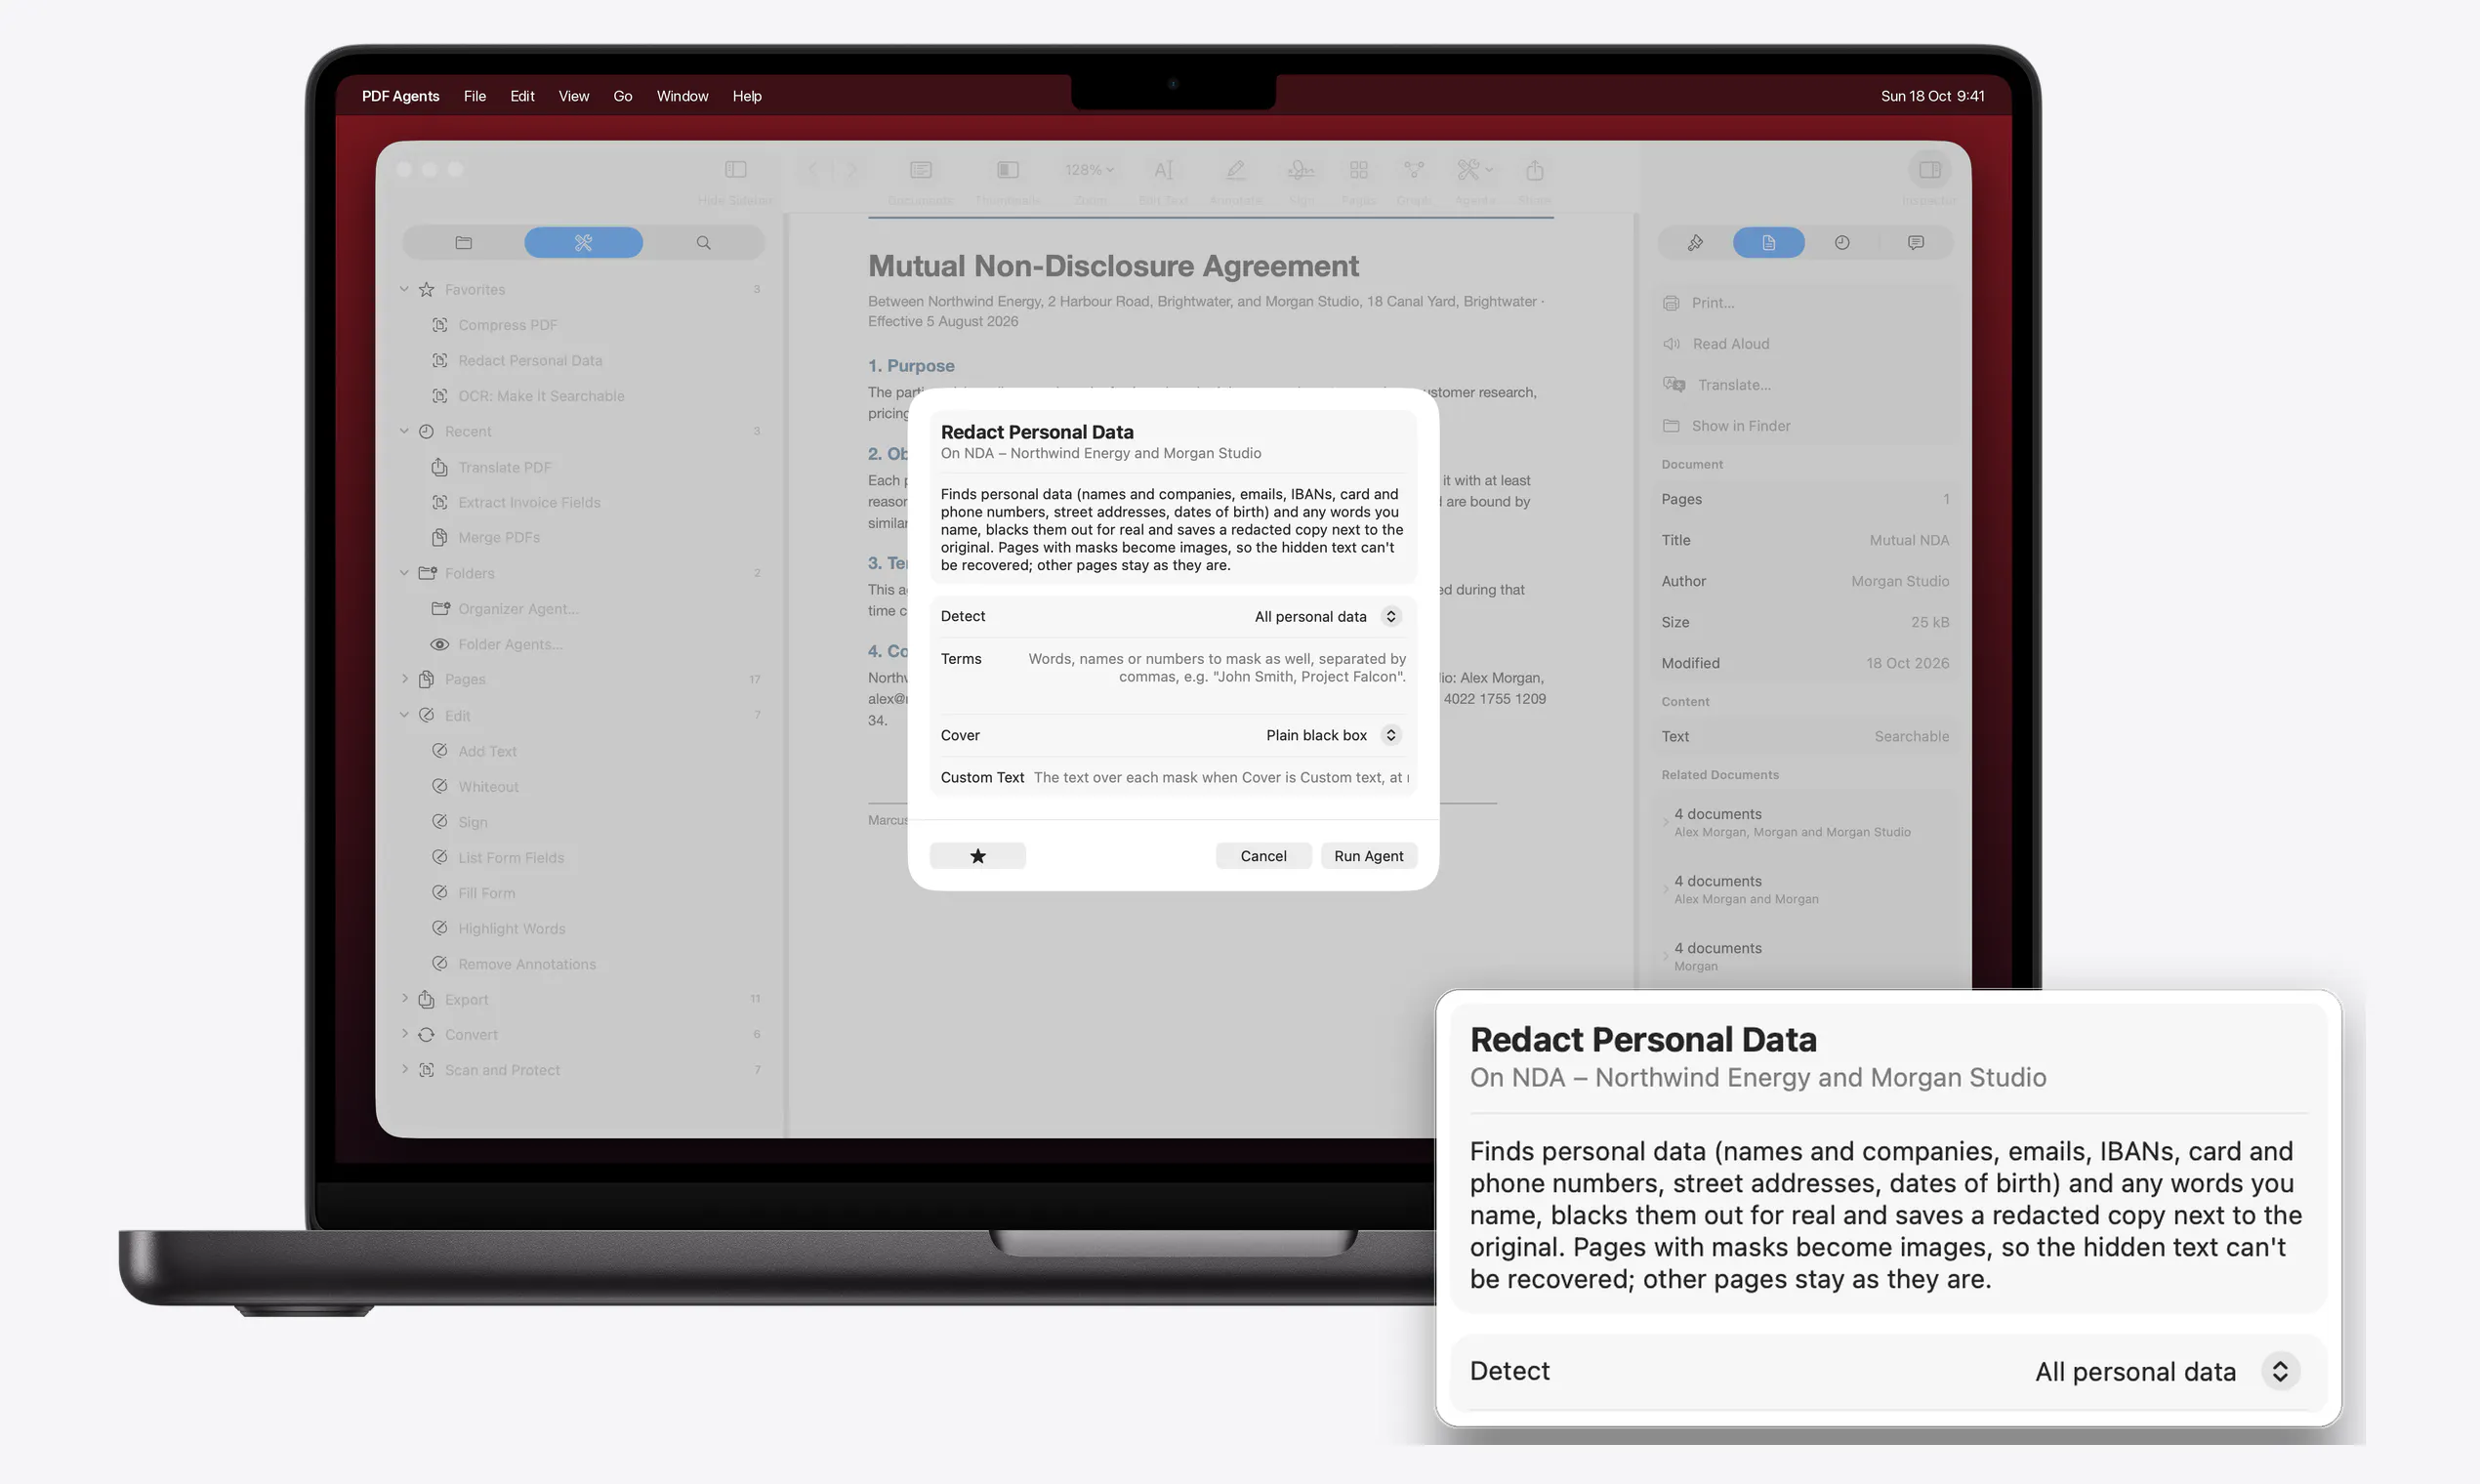Click the Sign signature toolbar icon
Viewport: 2480px width, 1484px height.
point(1301,170)
